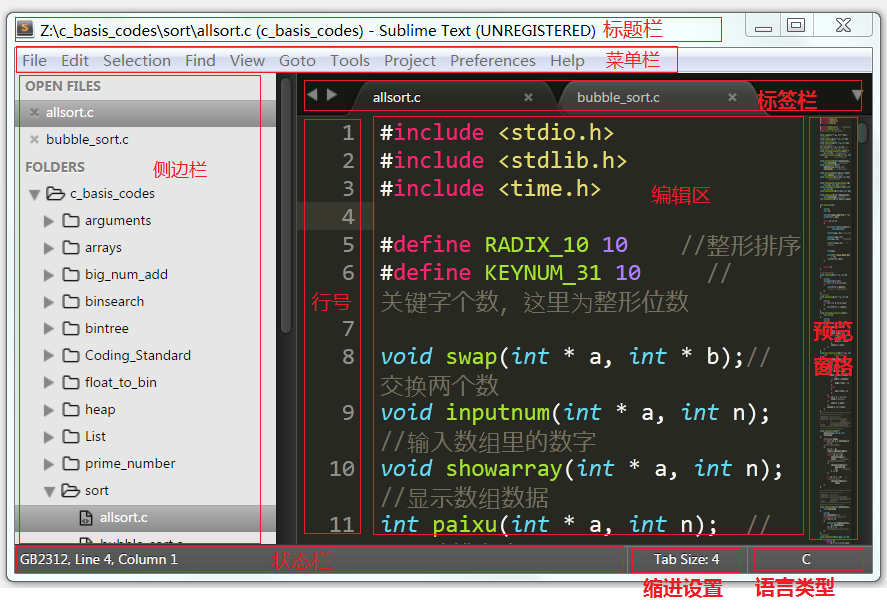The width and height of the screenshot is (887, 616).
Task: Collapse the sort folder
Action: (x=49, y=491)
